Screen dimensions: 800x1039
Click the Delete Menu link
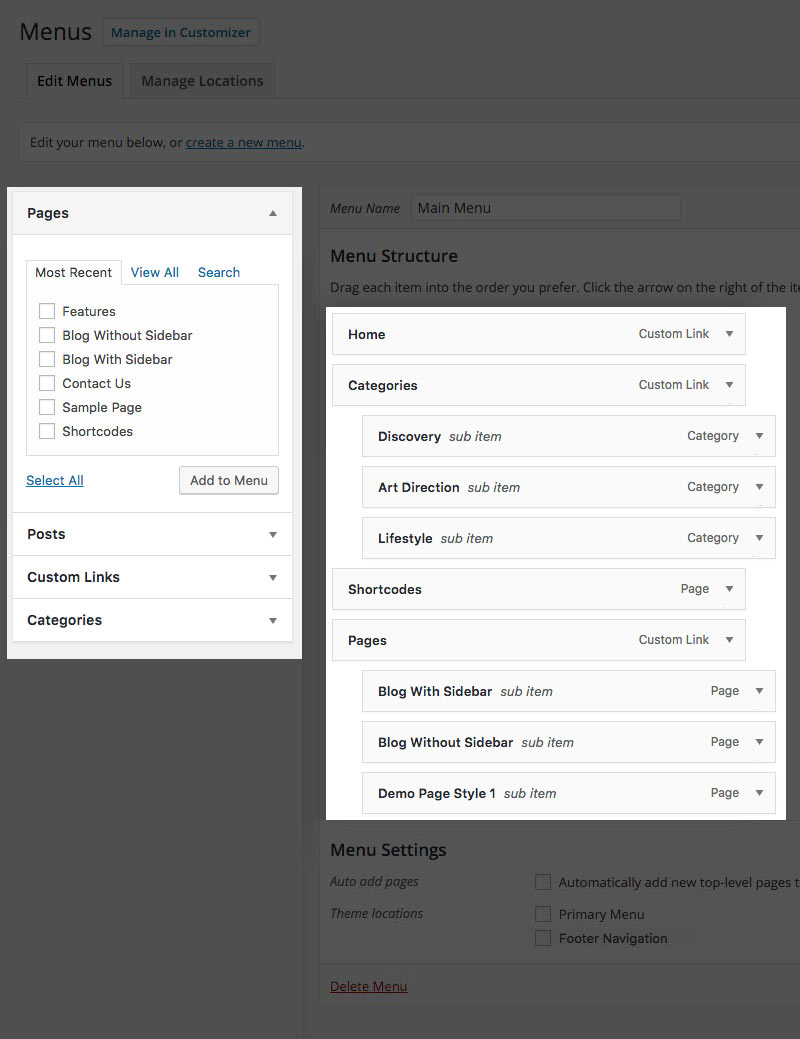(x=368, y=986)
